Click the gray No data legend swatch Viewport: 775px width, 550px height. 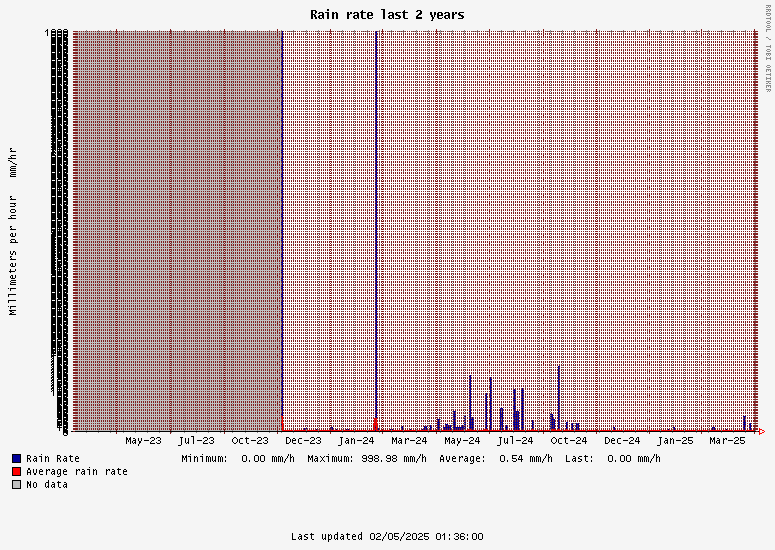(x=17, y=484)
